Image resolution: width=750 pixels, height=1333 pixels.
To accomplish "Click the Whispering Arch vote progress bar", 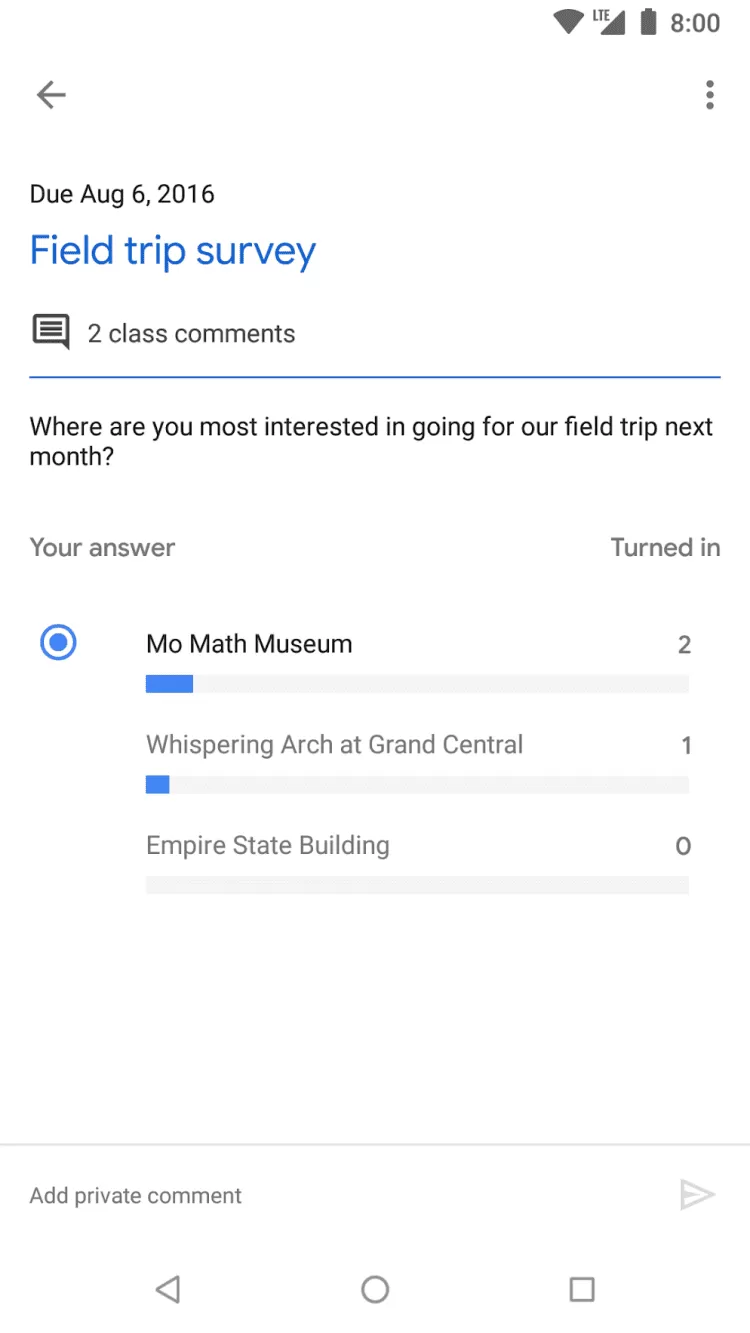I will pos(417,785).
